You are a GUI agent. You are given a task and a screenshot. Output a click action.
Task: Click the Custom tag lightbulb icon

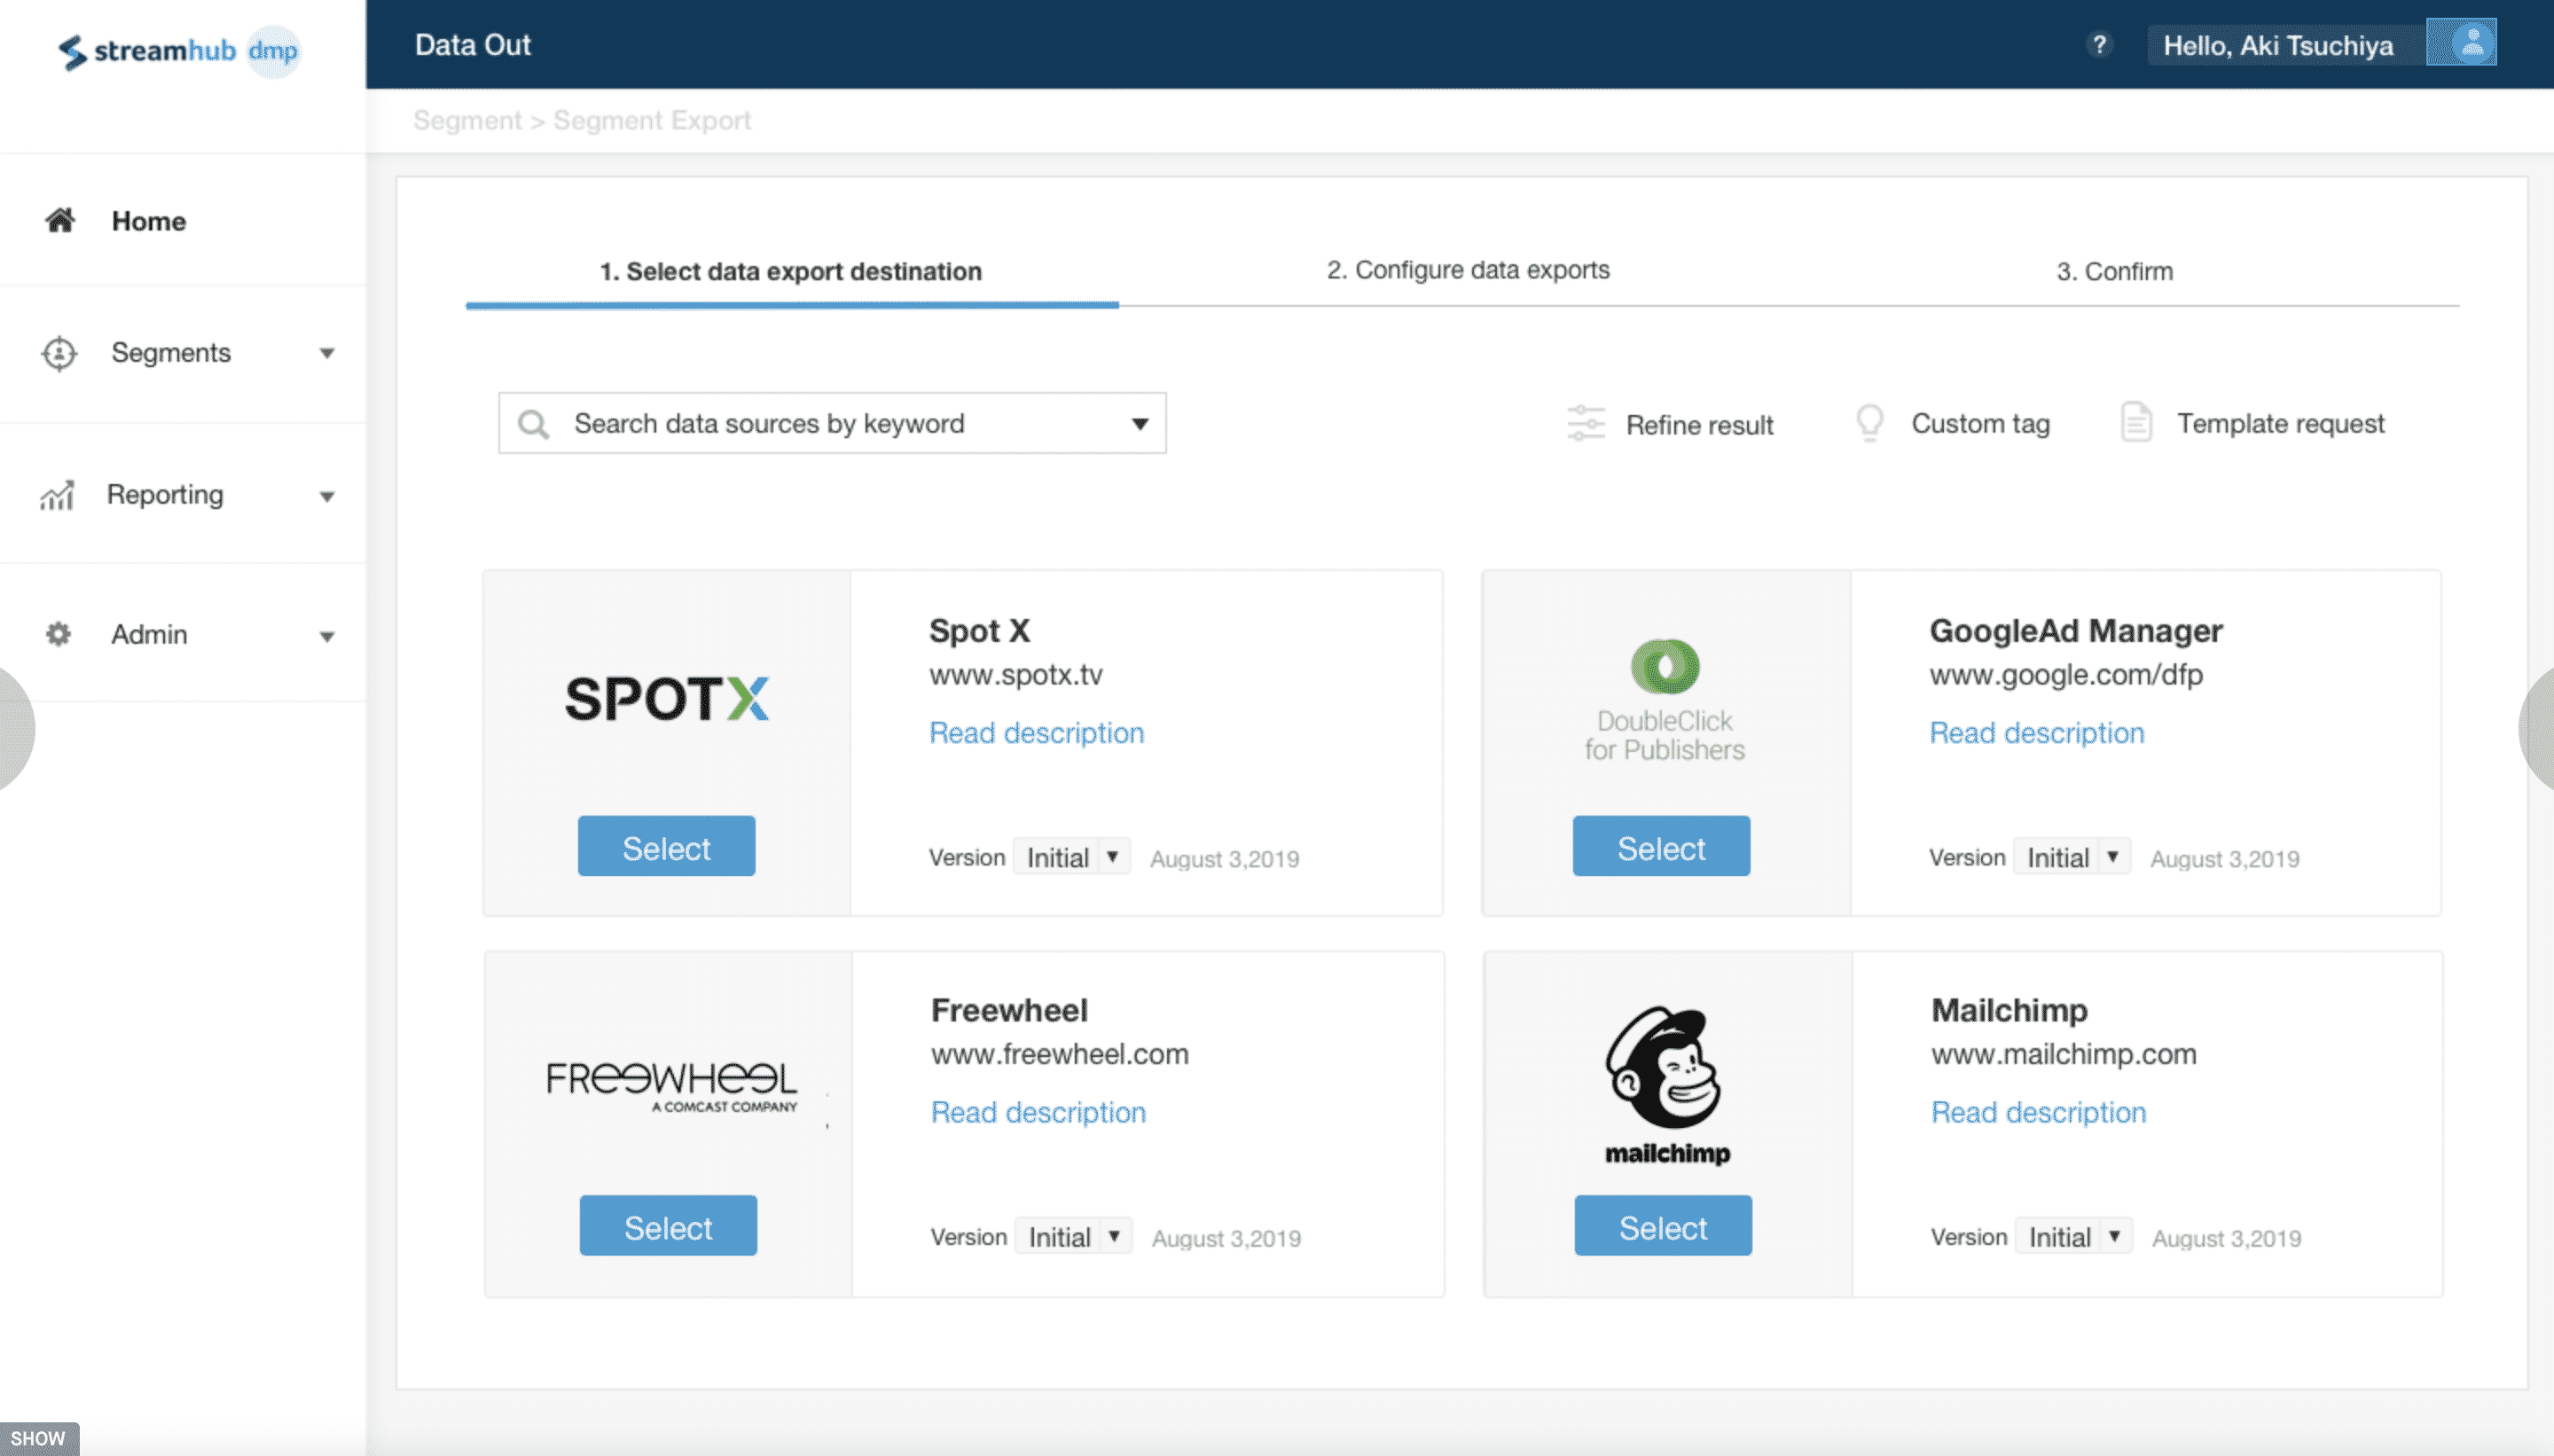point(1865,423)
